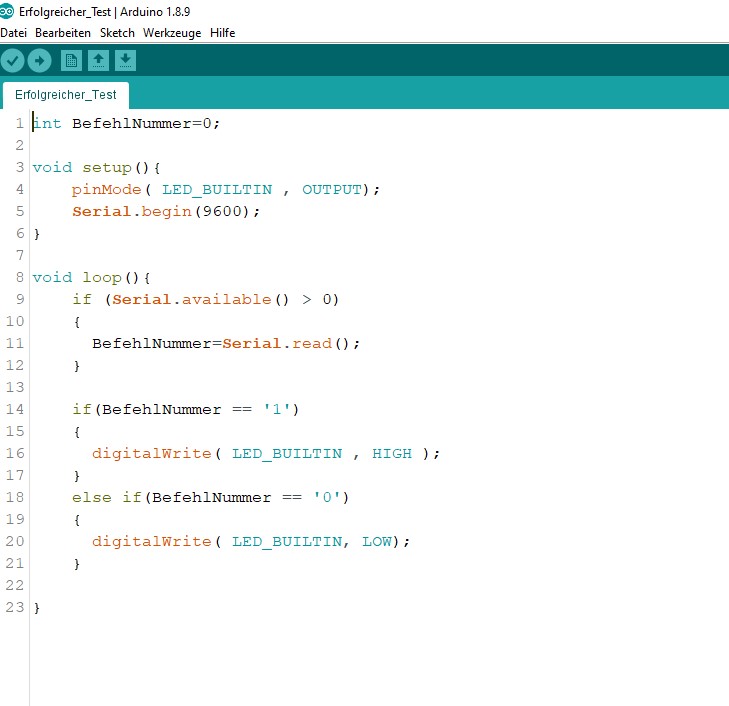Click the Arduino logo in title bar
This screenshot has height=706, width=729.
(7, 11)
